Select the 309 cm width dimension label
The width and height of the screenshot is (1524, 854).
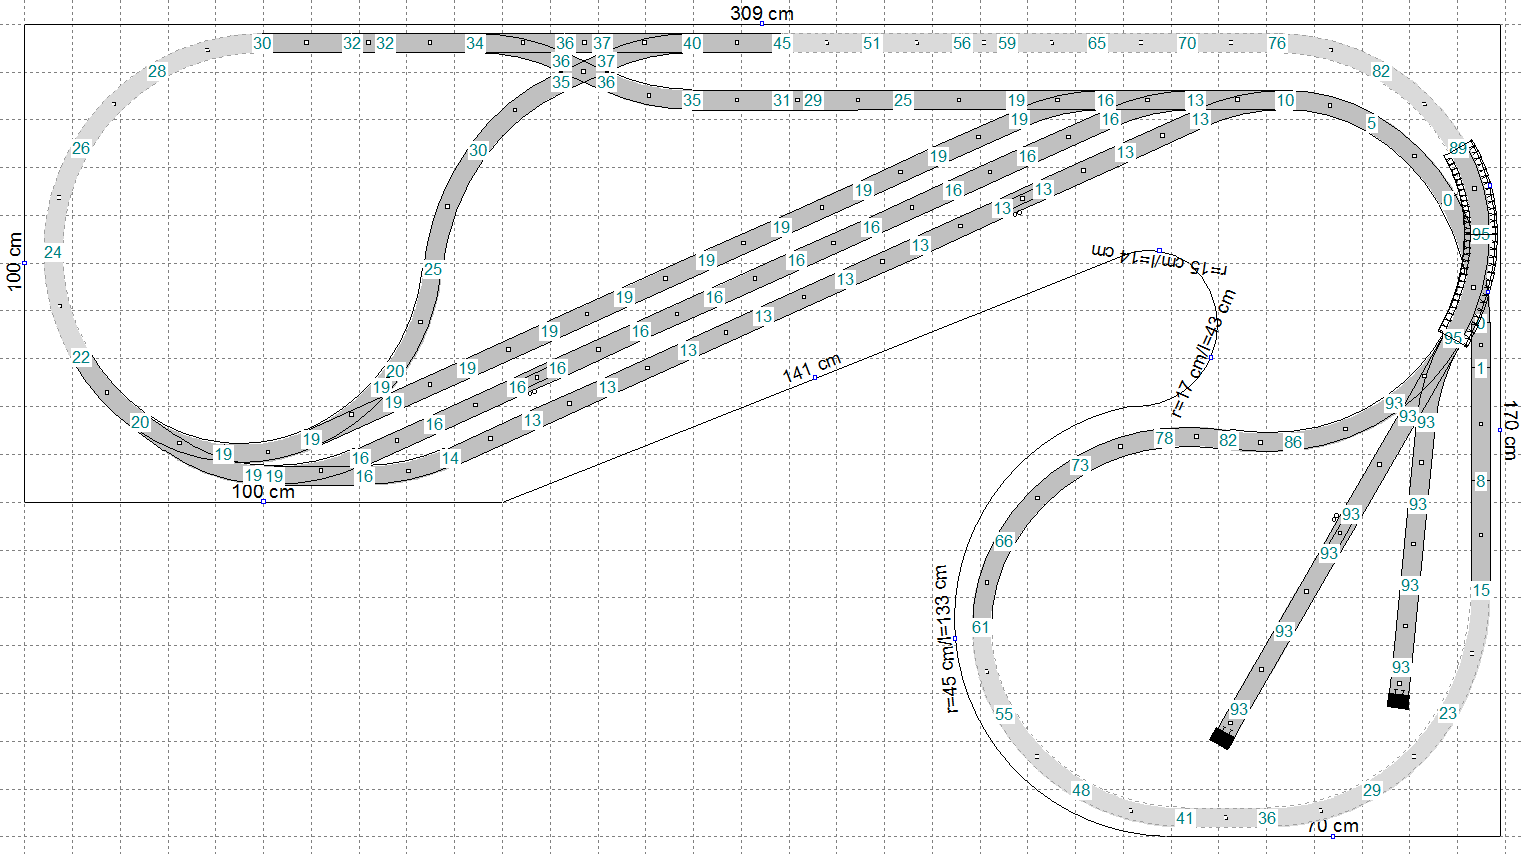[761, 13]
